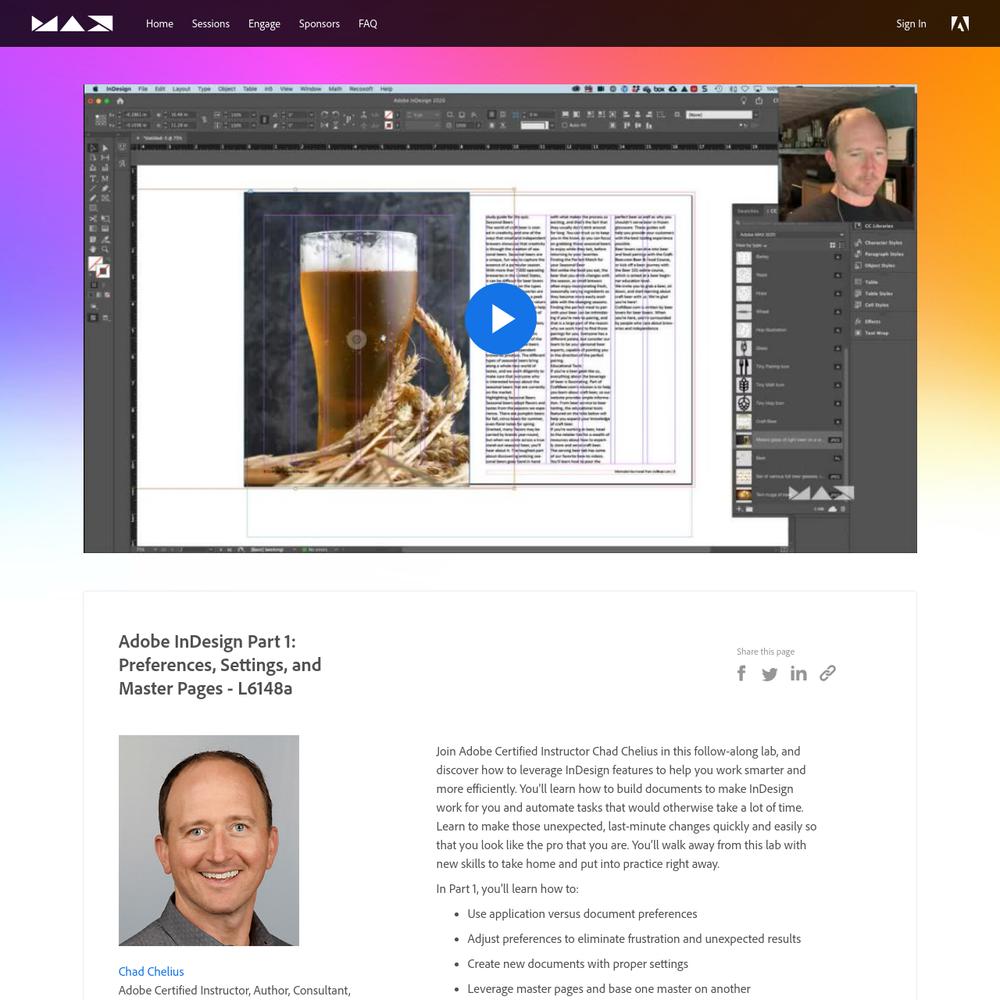Click 'Use application versus document preferences' bullet

click(582, 913)
